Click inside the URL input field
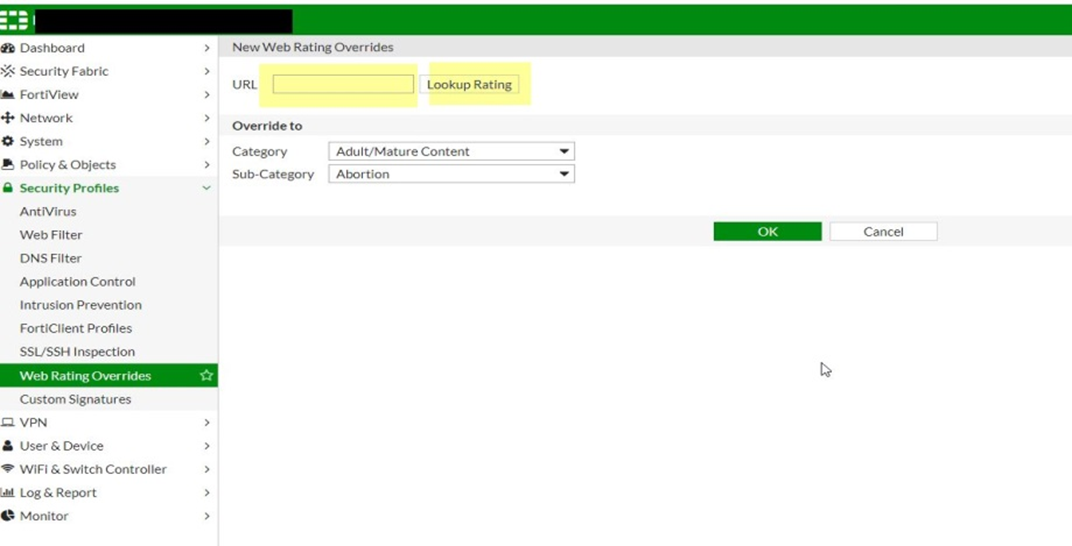Screen dimensions: 1072x546 coord(343,85)
